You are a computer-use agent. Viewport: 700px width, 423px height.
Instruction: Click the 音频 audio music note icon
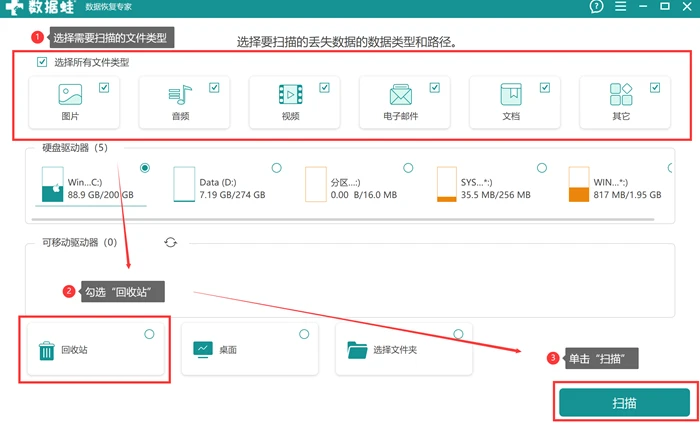coord(180,95)
